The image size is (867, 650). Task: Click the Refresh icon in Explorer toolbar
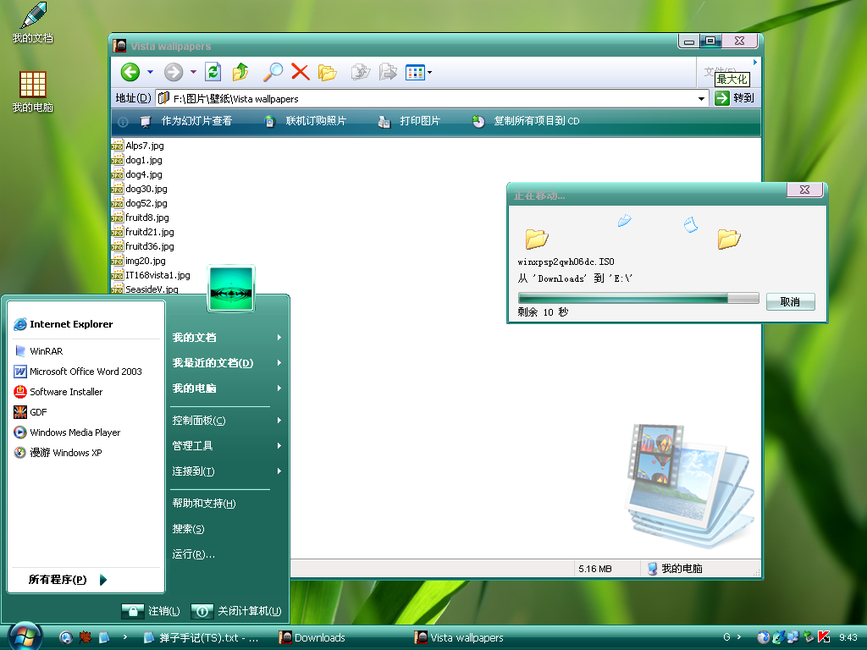click(x=213, y=72)
